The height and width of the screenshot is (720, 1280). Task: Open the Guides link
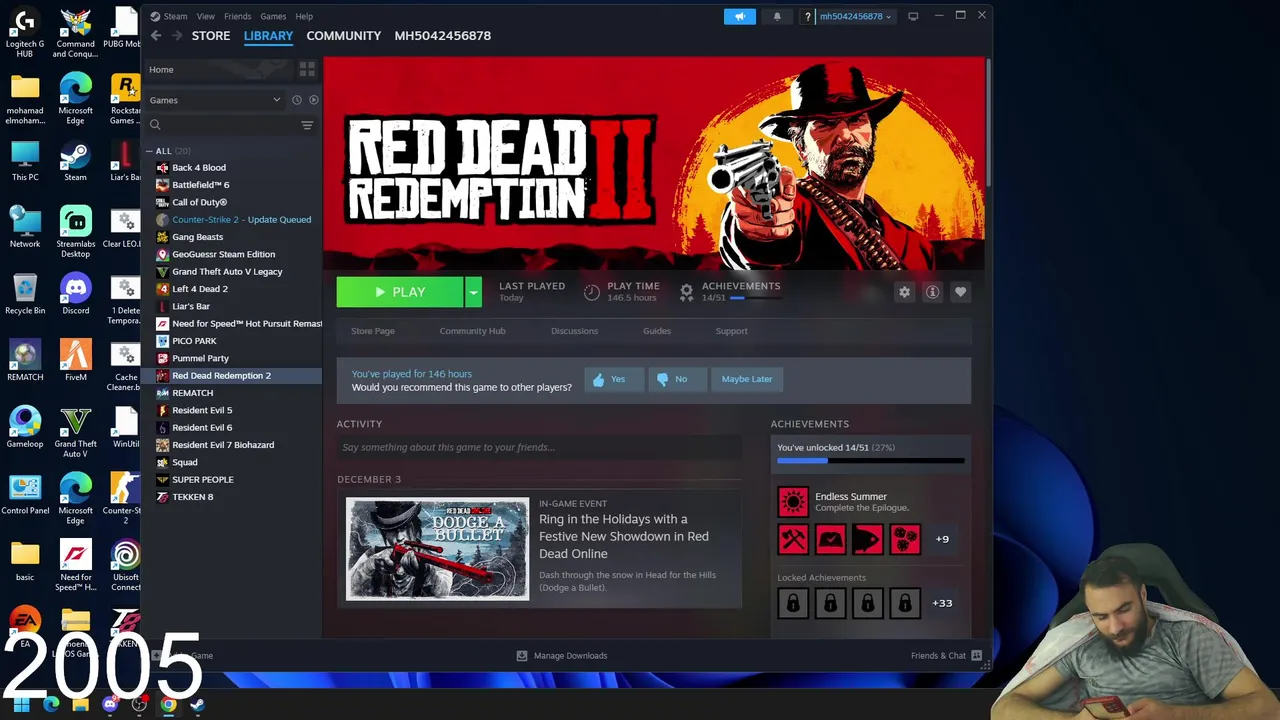[x=657, y=331]
